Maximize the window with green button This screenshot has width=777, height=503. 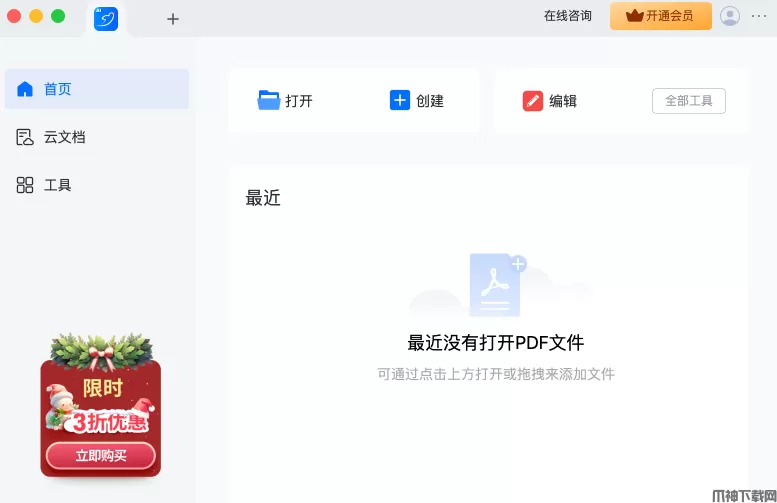click(x=58, y=16)
